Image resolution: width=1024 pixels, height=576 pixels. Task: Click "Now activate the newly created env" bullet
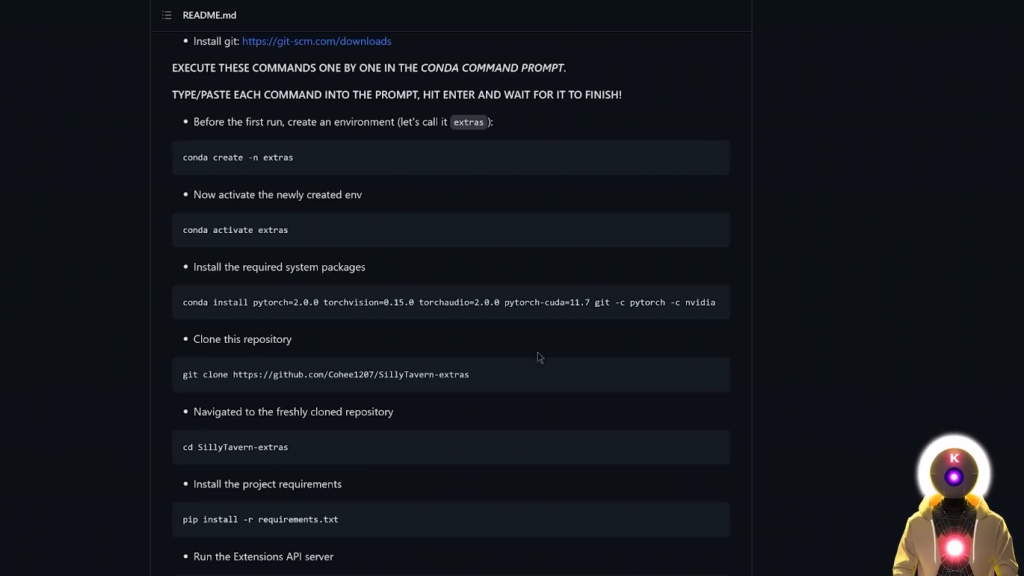(x=277, y=195)
